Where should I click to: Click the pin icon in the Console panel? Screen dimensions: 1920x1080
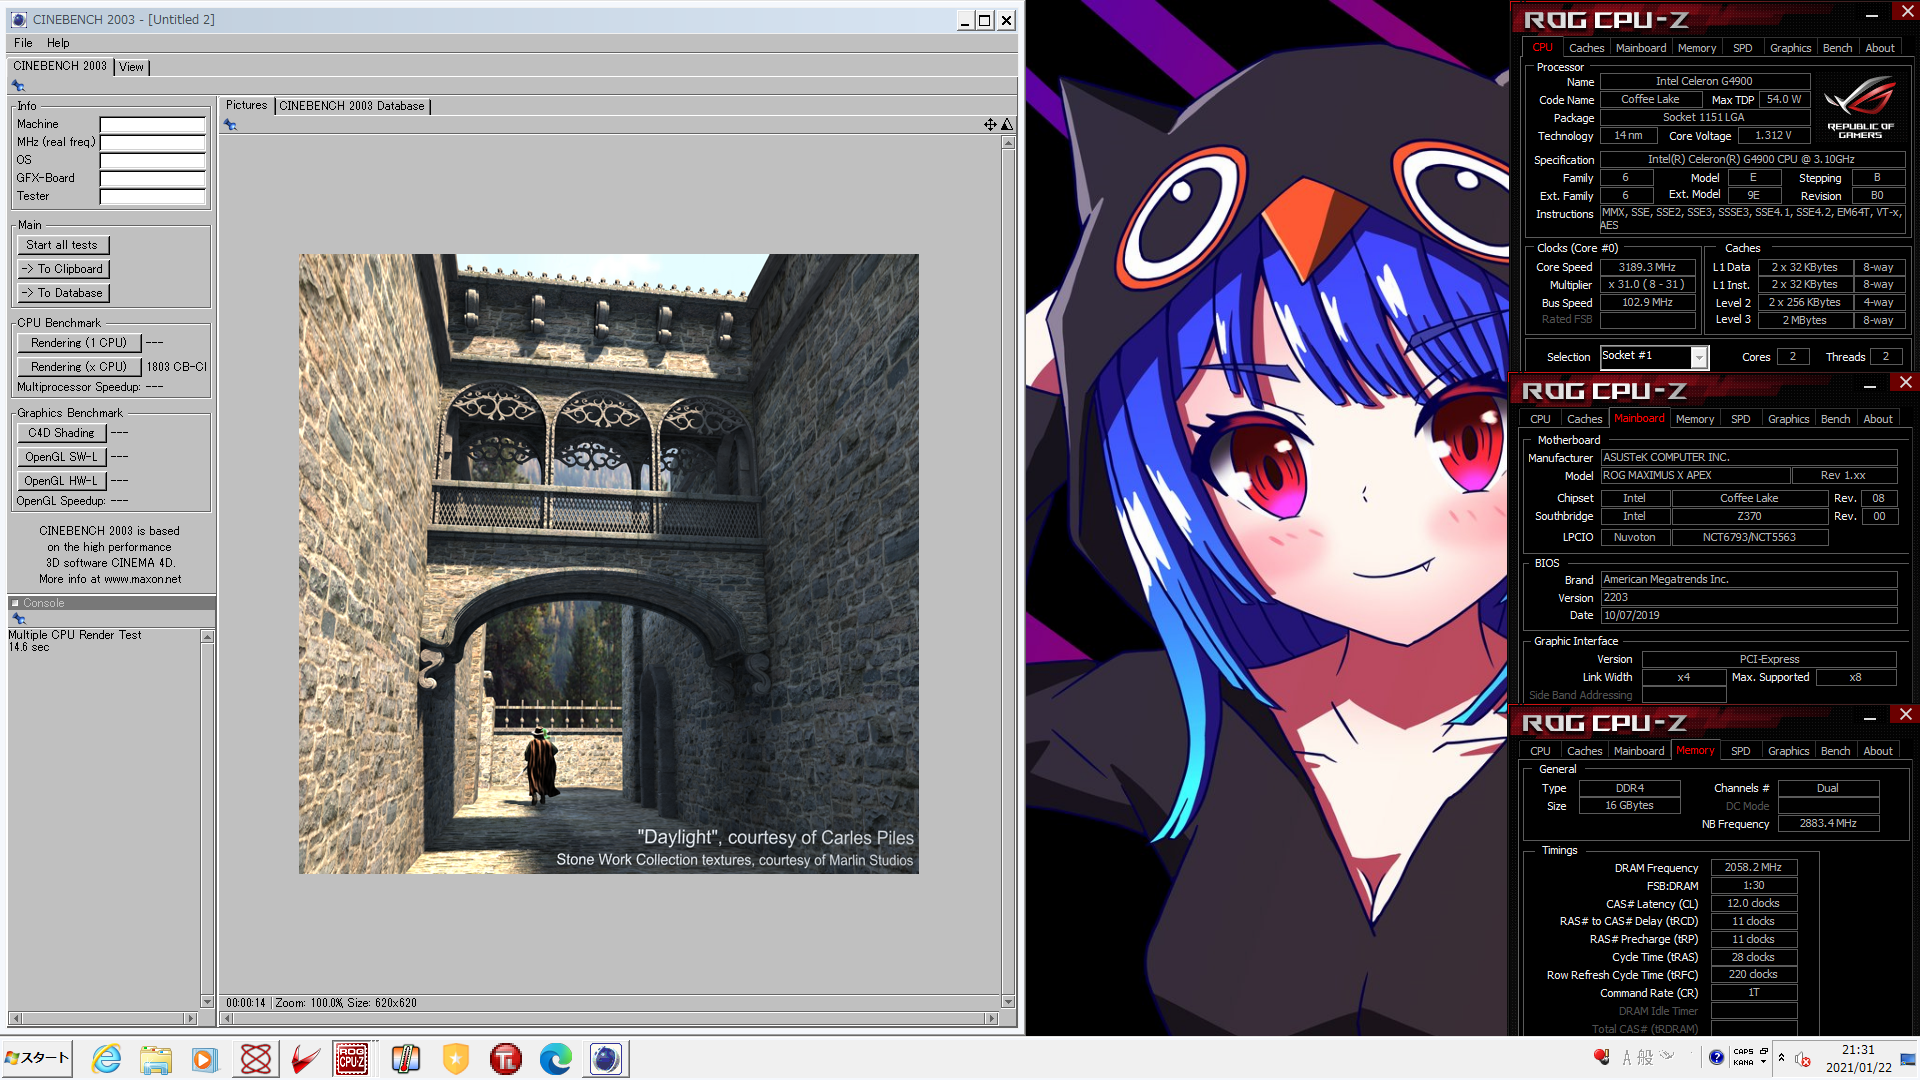pyautogui.click(x=18, y=619)
